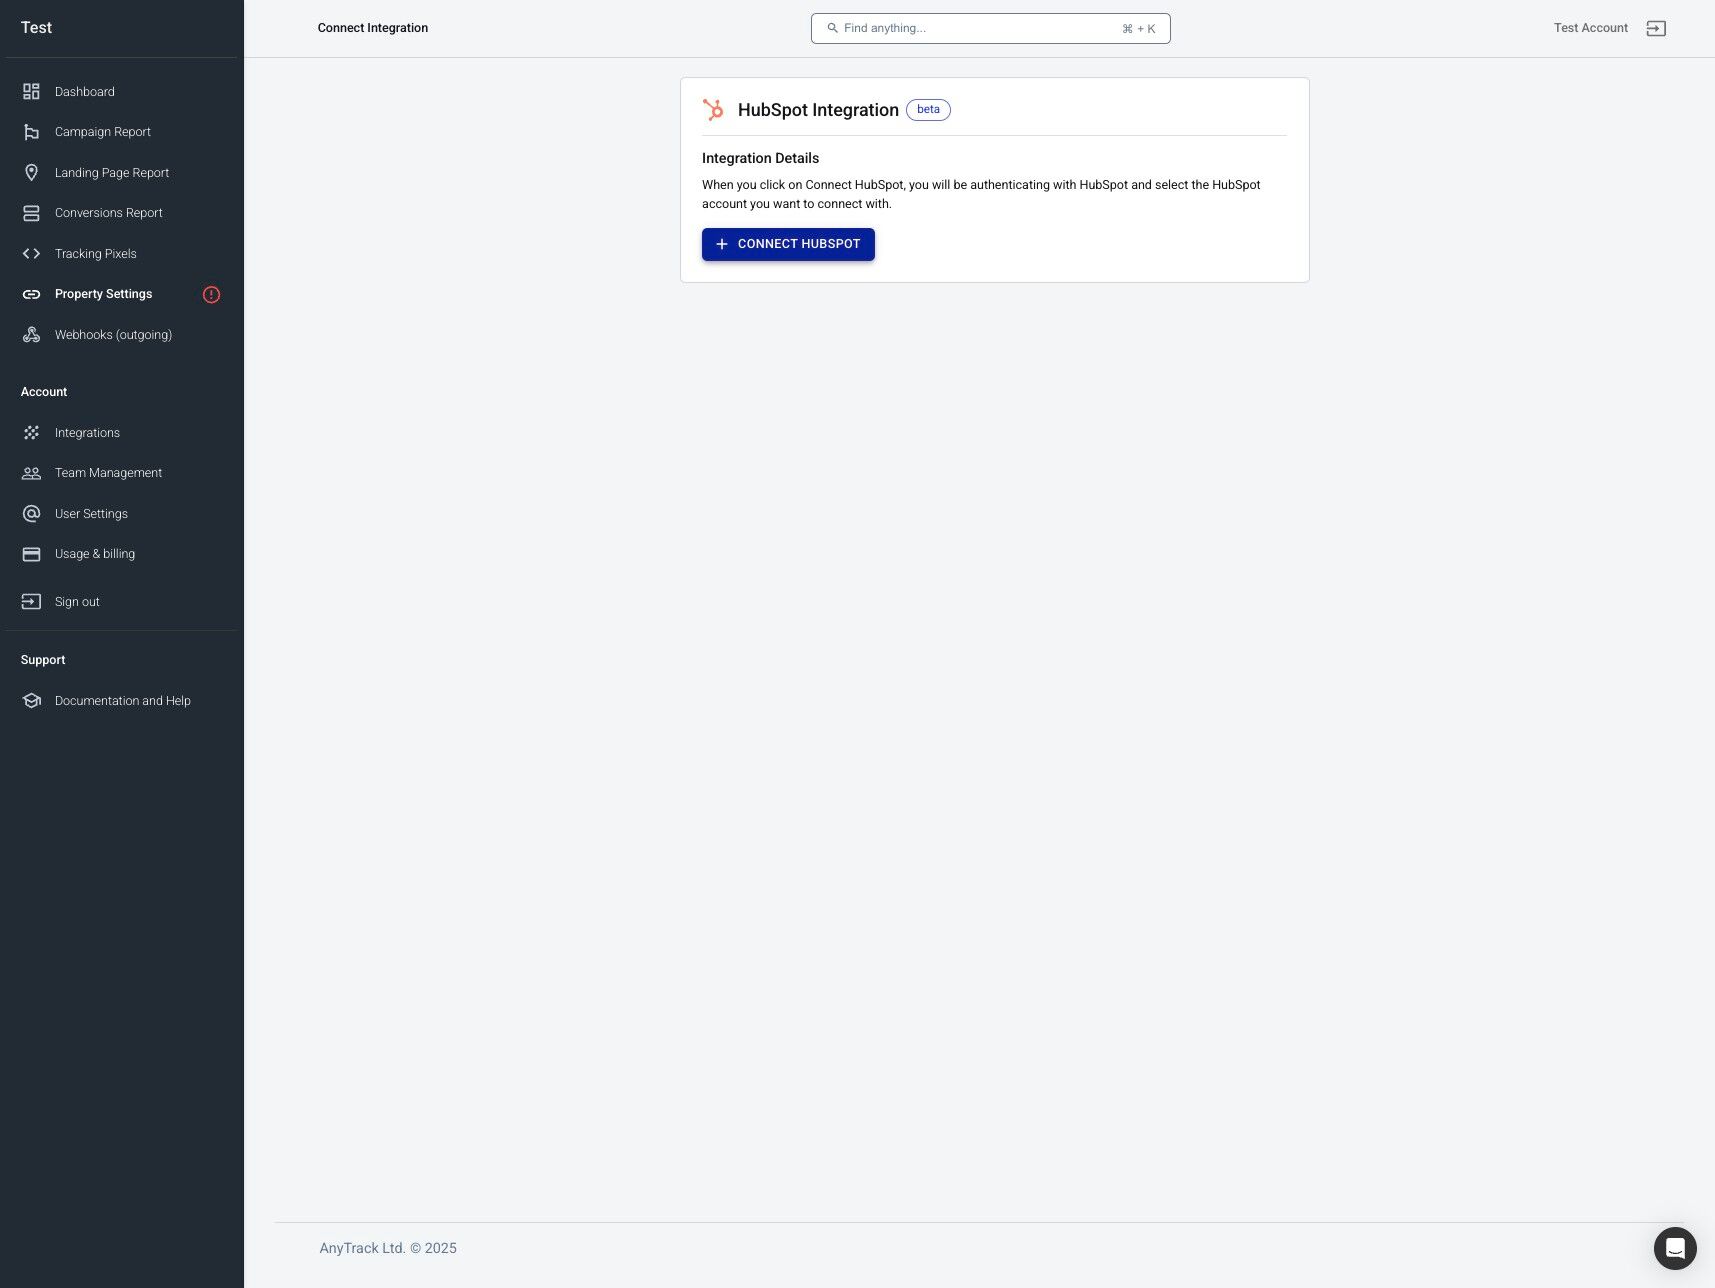This screenshot has height=1288, width=1715.
Task: Click the Test Account label
Action: pos(1590,28)
